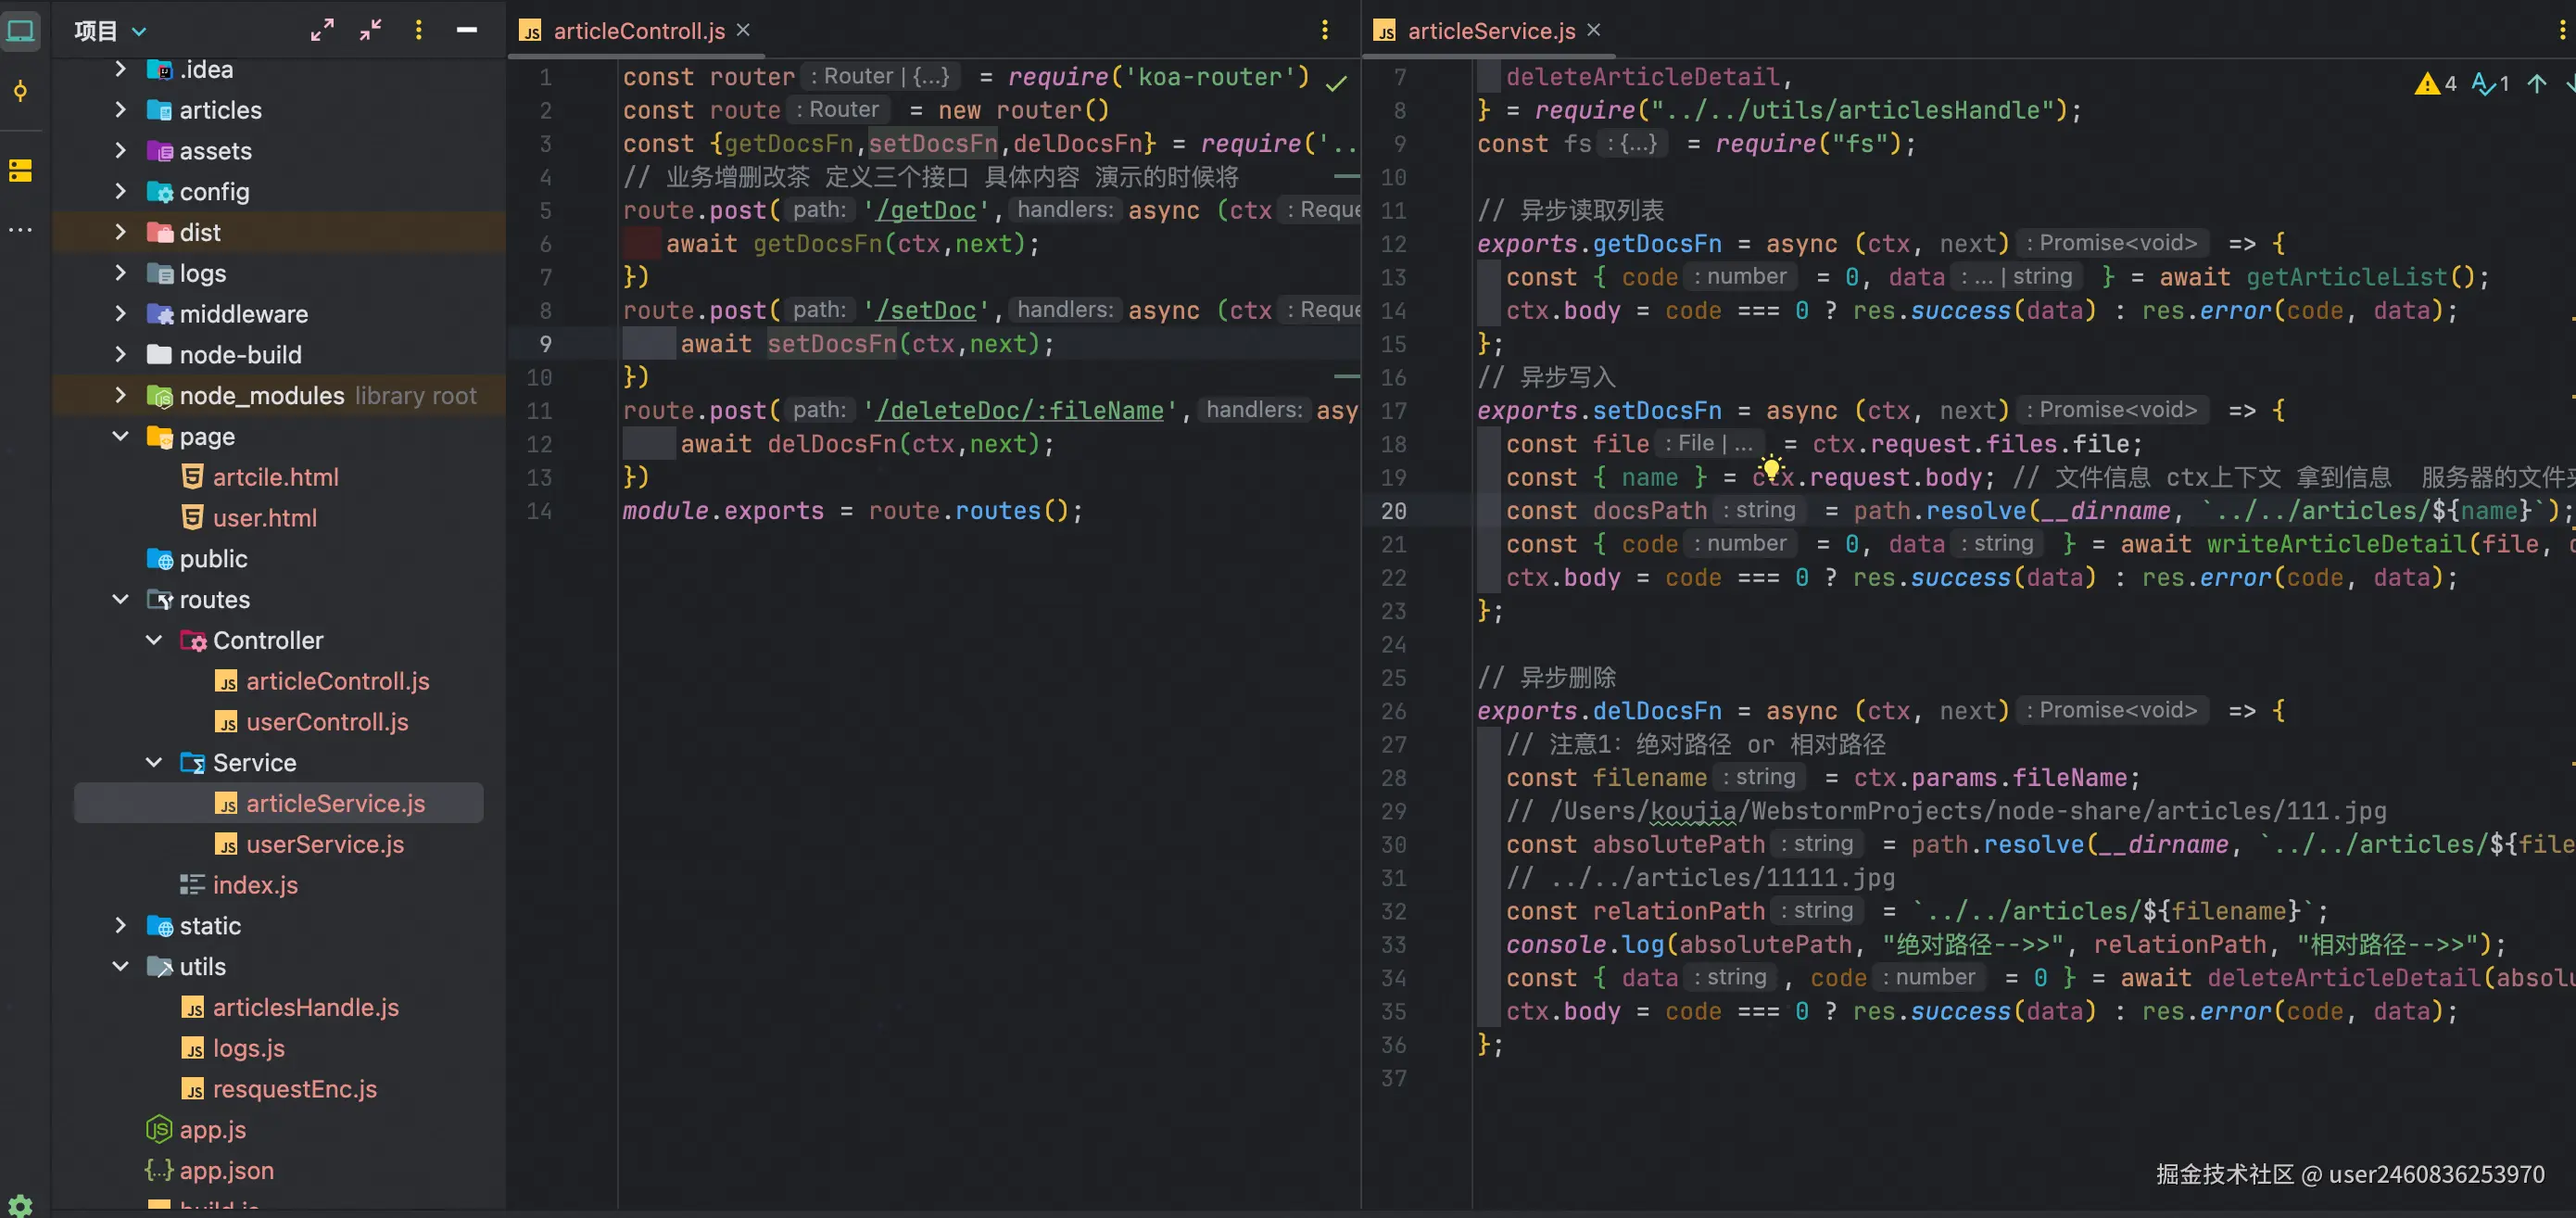Click the warnings indicator showing 4

coord(2436,84)
